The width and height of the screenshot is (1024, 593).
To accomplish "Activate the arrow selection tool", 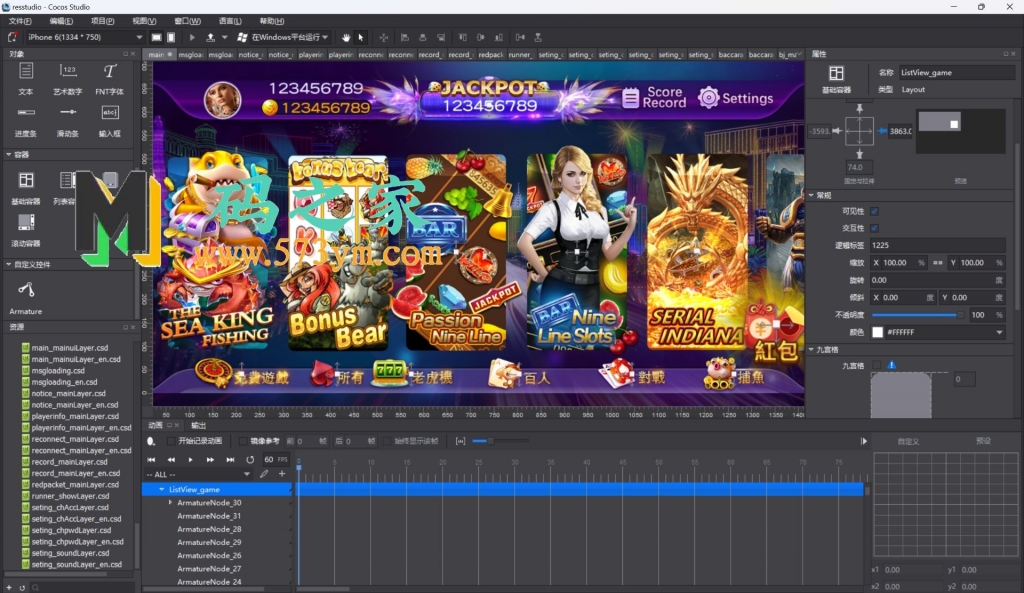I will [360, 37].
